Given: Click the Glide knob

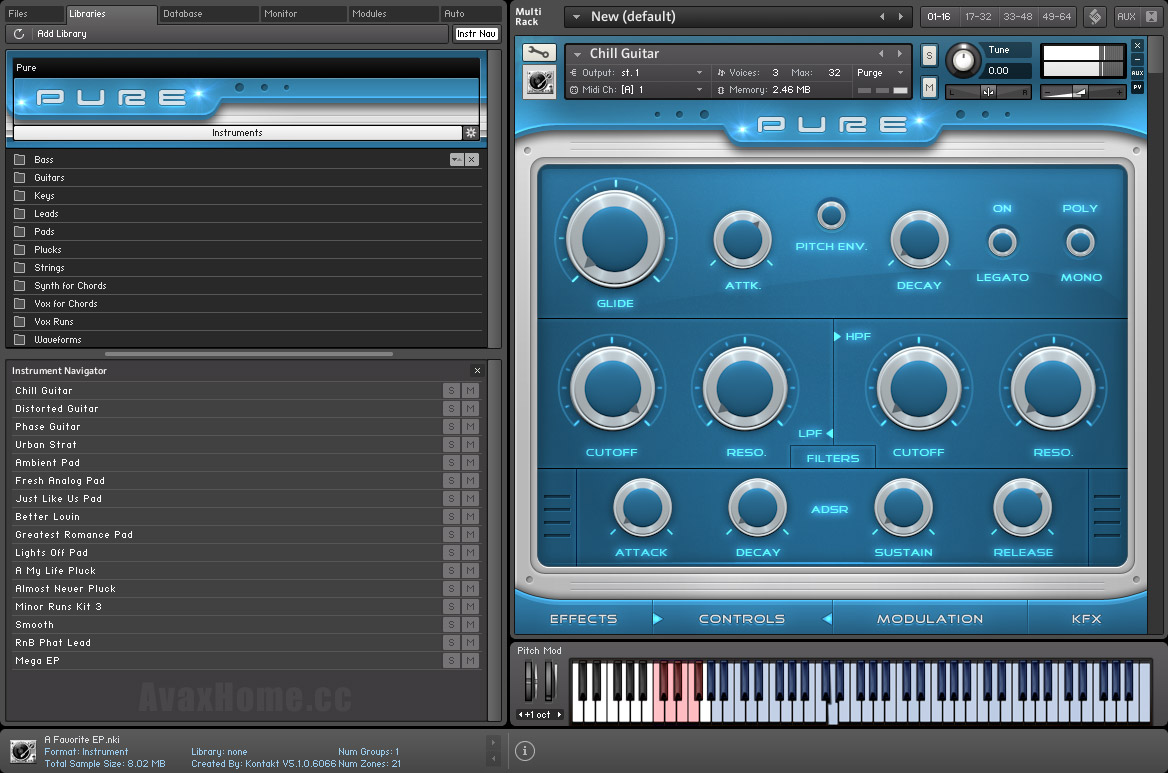Looking at the screenshot, I should [615, 239].
